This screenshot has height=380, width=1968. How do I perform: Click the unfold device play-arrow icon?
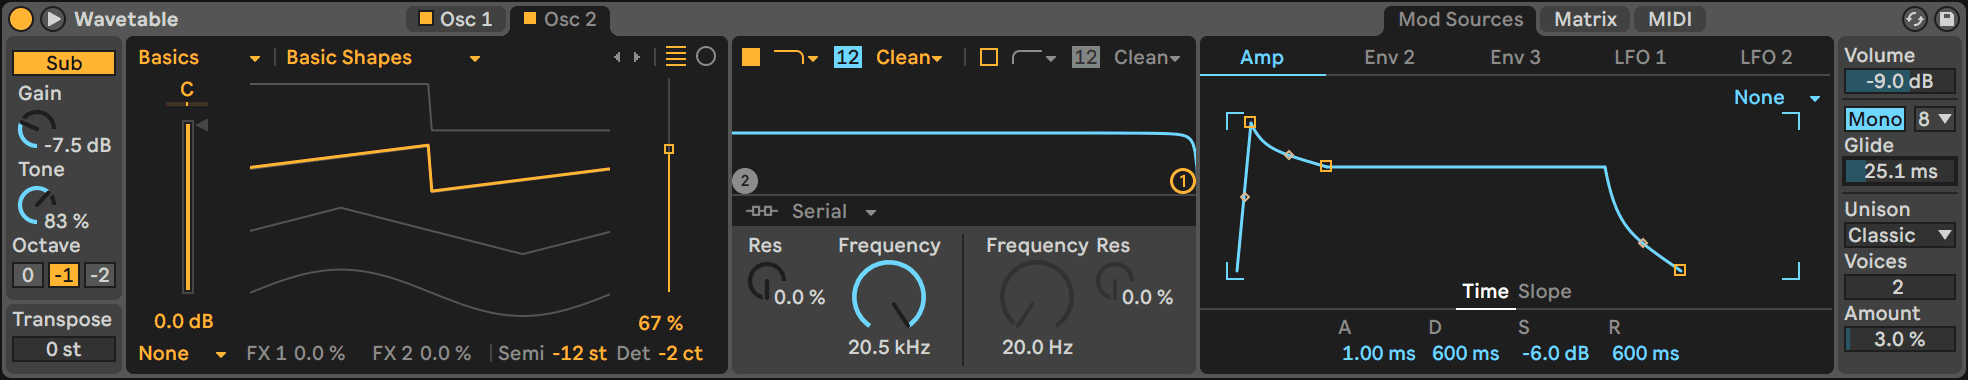[x=54, y=19]
